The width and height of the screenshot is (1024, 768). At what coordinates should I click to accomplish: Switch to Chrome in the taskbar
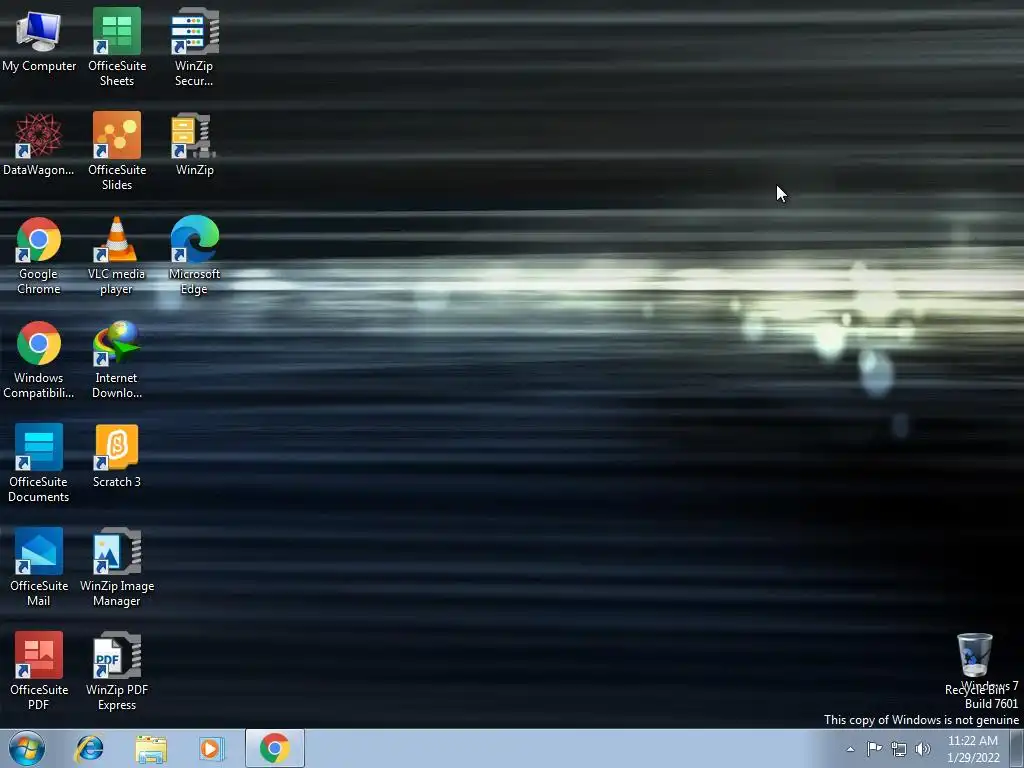(x=275, y=748)
